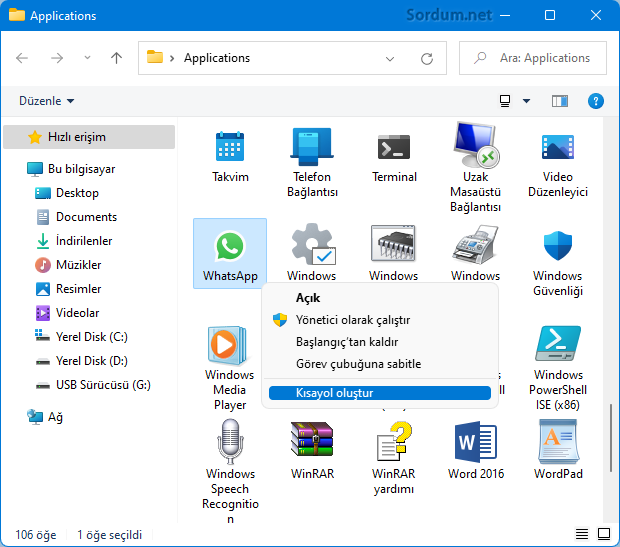Select the Windows memory chip icon
Viewport: 620px width, 547px height.
tap(393, 243)
